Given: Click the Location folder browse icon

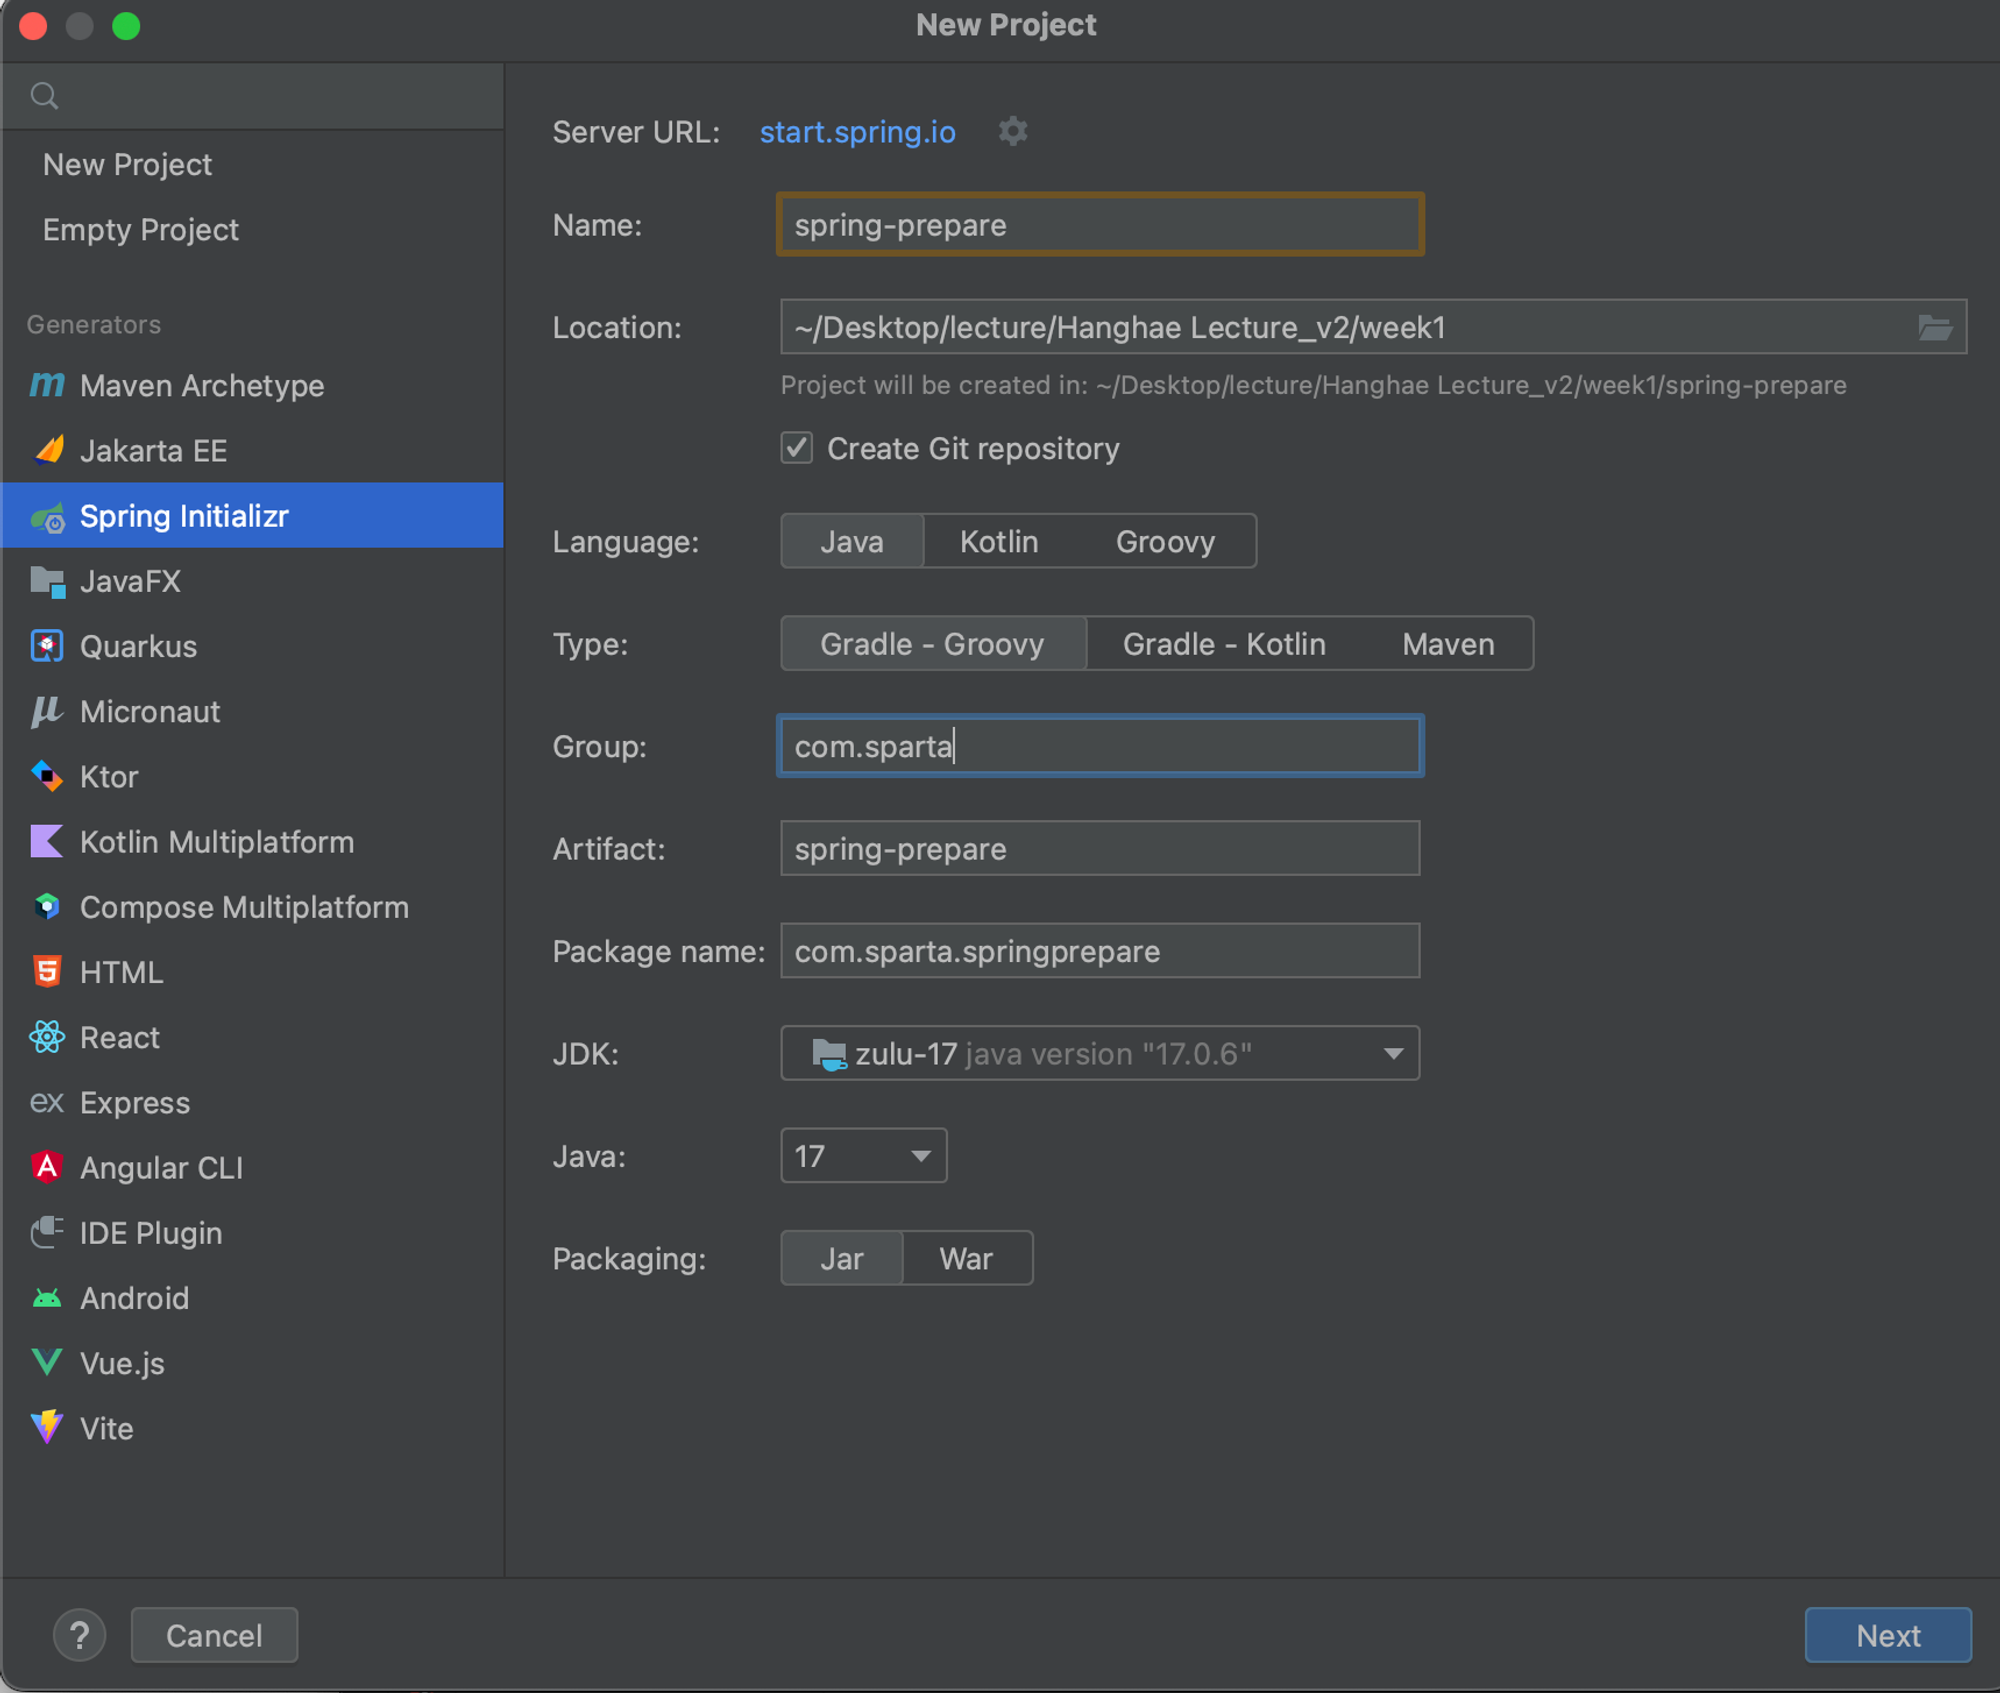Looking at the screenshot, I should coord(1934,328).
